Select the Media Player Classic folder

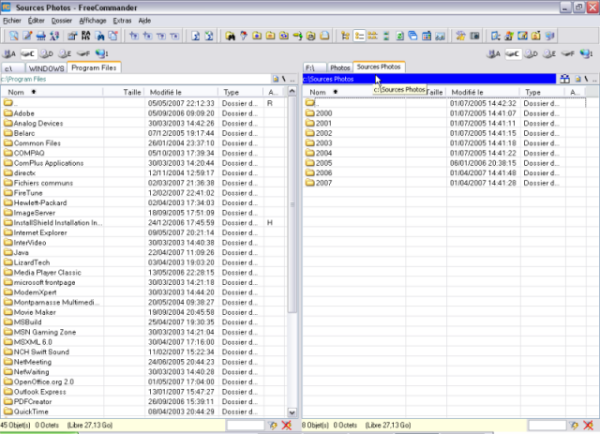pyautogui.click(x=47, y=272)
